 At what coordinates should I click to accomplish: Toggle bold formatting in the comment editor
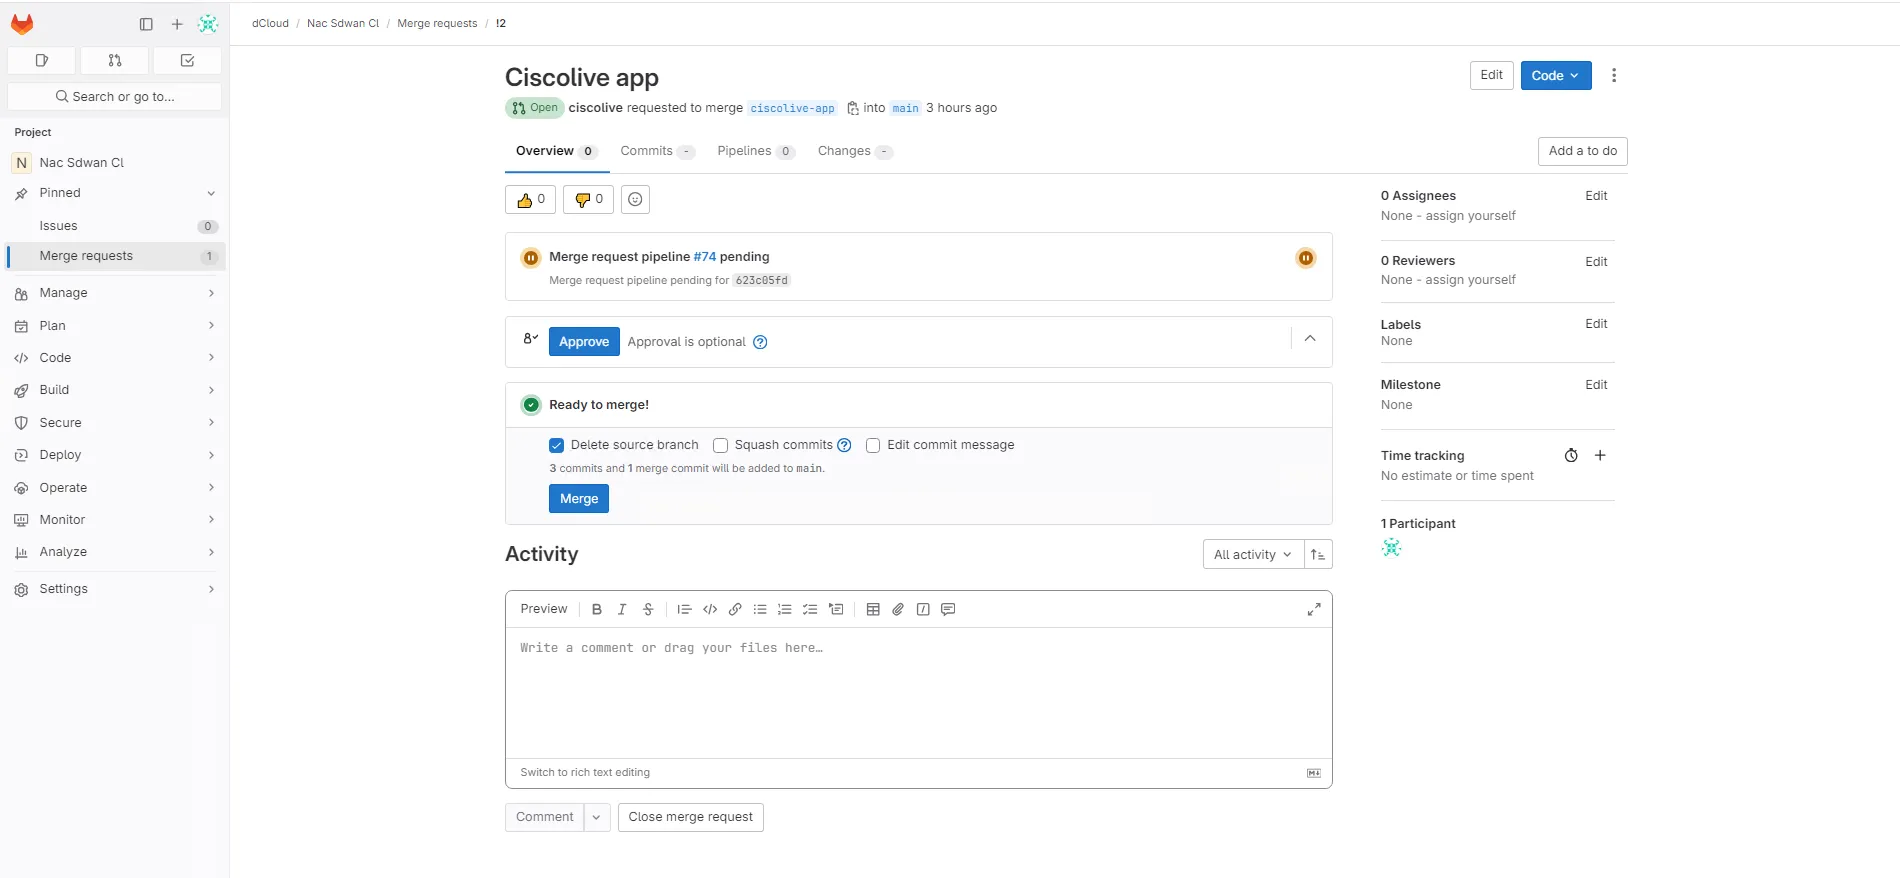coord(596,609)
